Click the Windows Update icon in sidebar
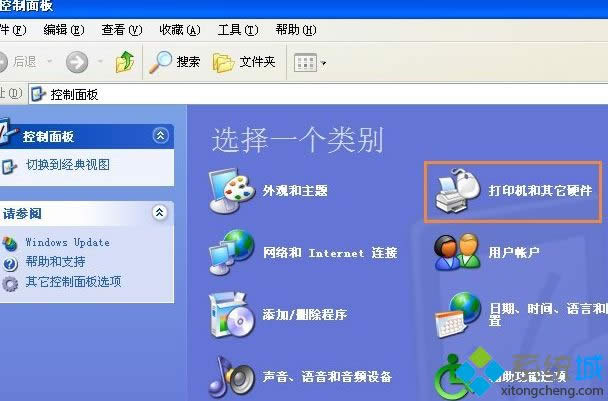The width and height of the screenshot is (608, 401). (x=10, y=244)
